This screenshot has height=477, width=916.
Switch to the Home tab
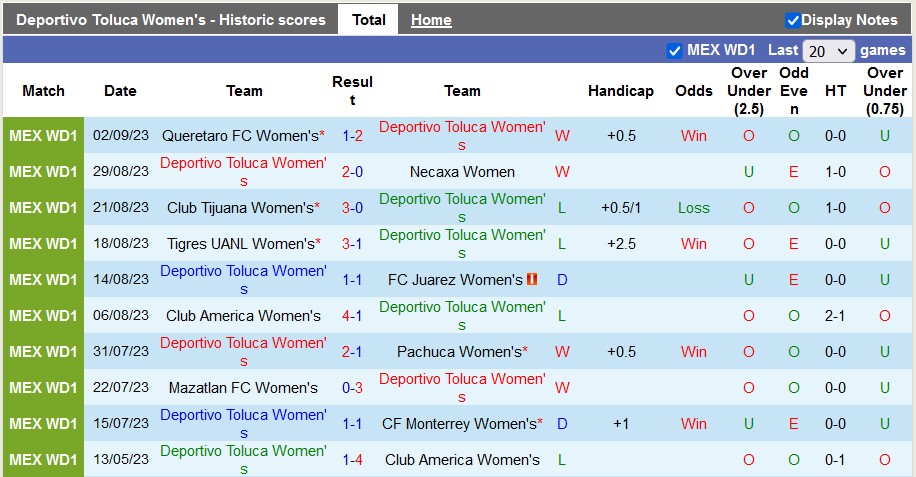pyautogui.click(x=431, y=20)
